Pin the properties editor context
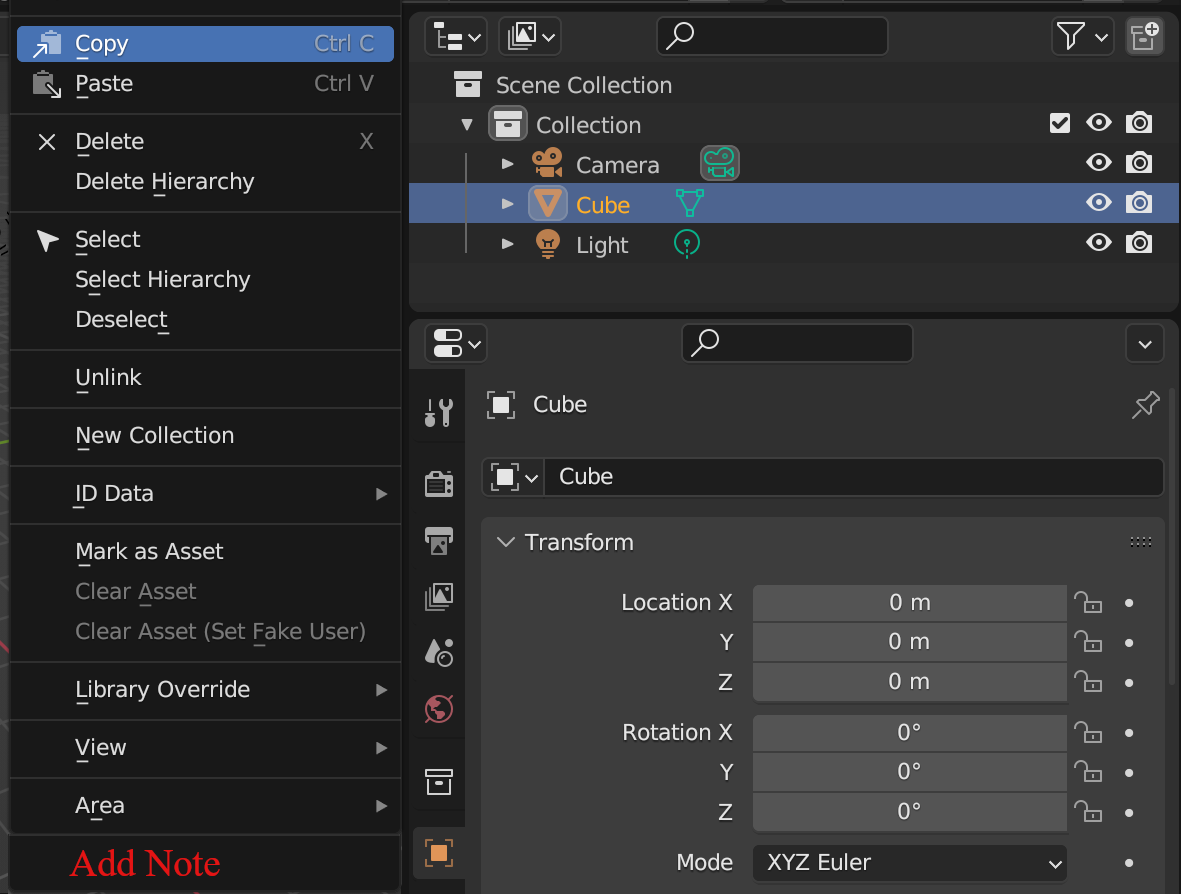 click(x=1146, y=404)
